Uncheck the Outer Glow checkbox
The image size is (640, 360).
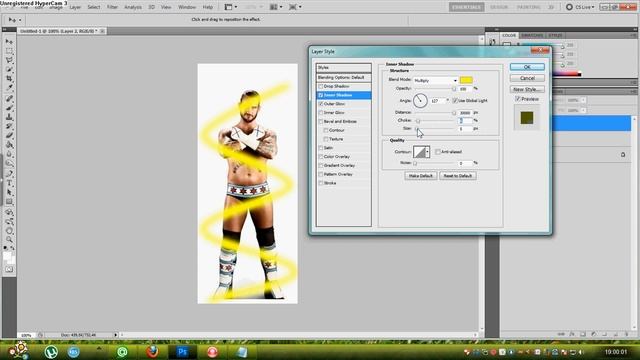[x=321, y=104]
